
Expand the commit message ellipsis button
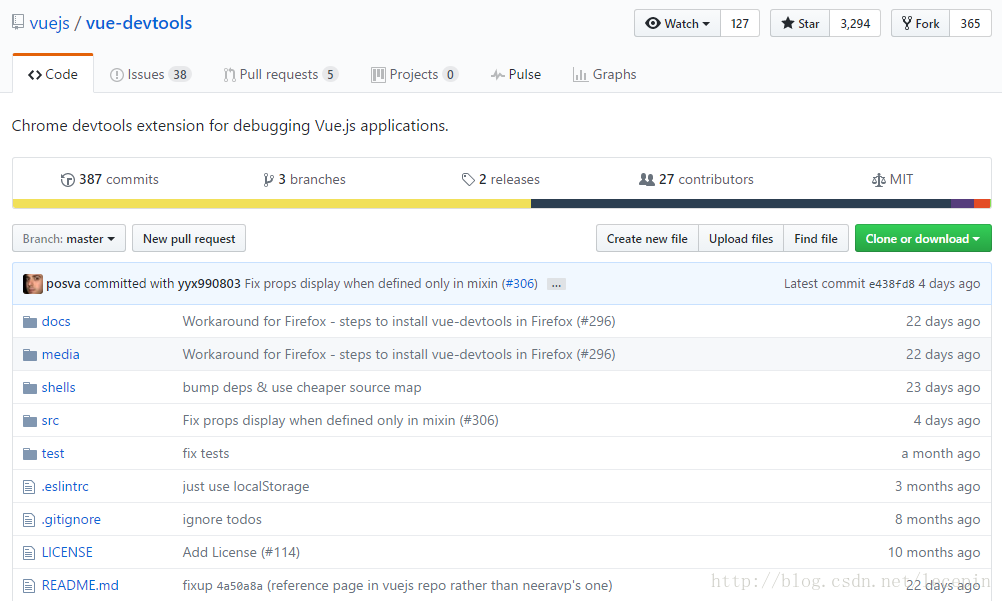click(x=556, y=285)
